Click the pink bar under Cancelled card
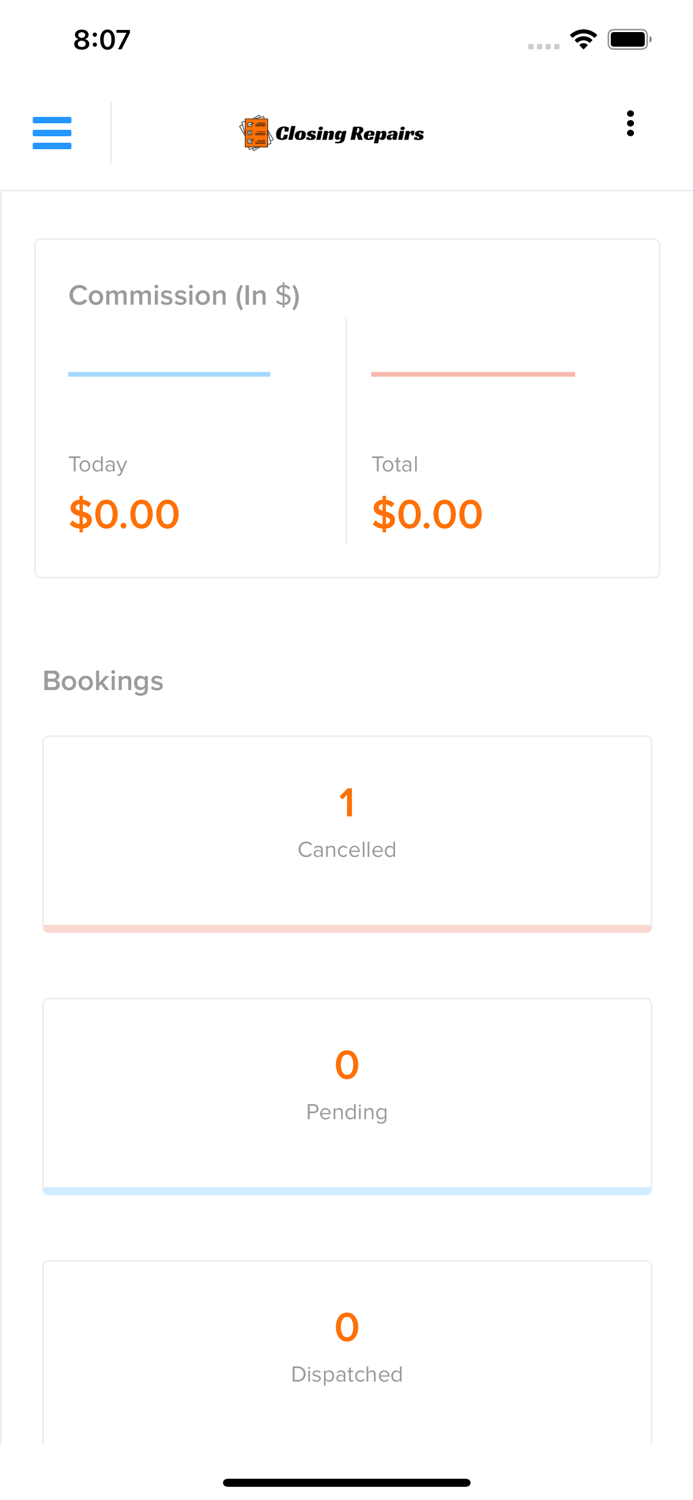The height and width of the screenshot is (1500, 693). (347, 929)
